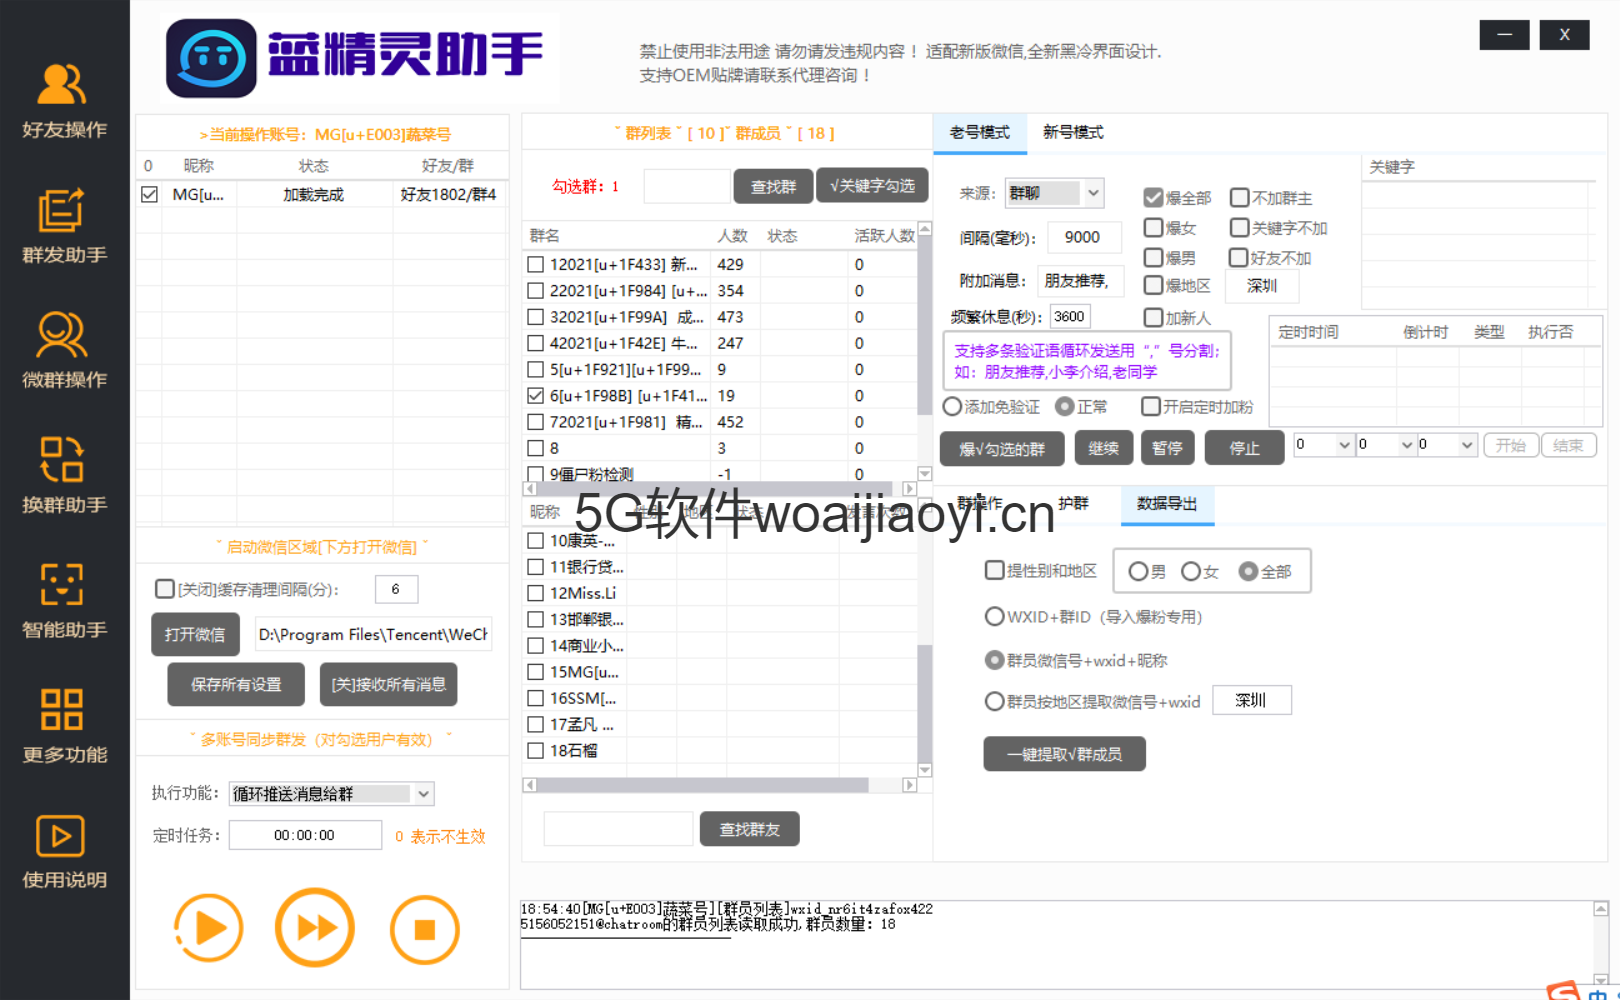This screenshot has width=1620, height=1000.
Task: Click the 定时任务 00:00:00 field
Action: [x=305, y=835]
